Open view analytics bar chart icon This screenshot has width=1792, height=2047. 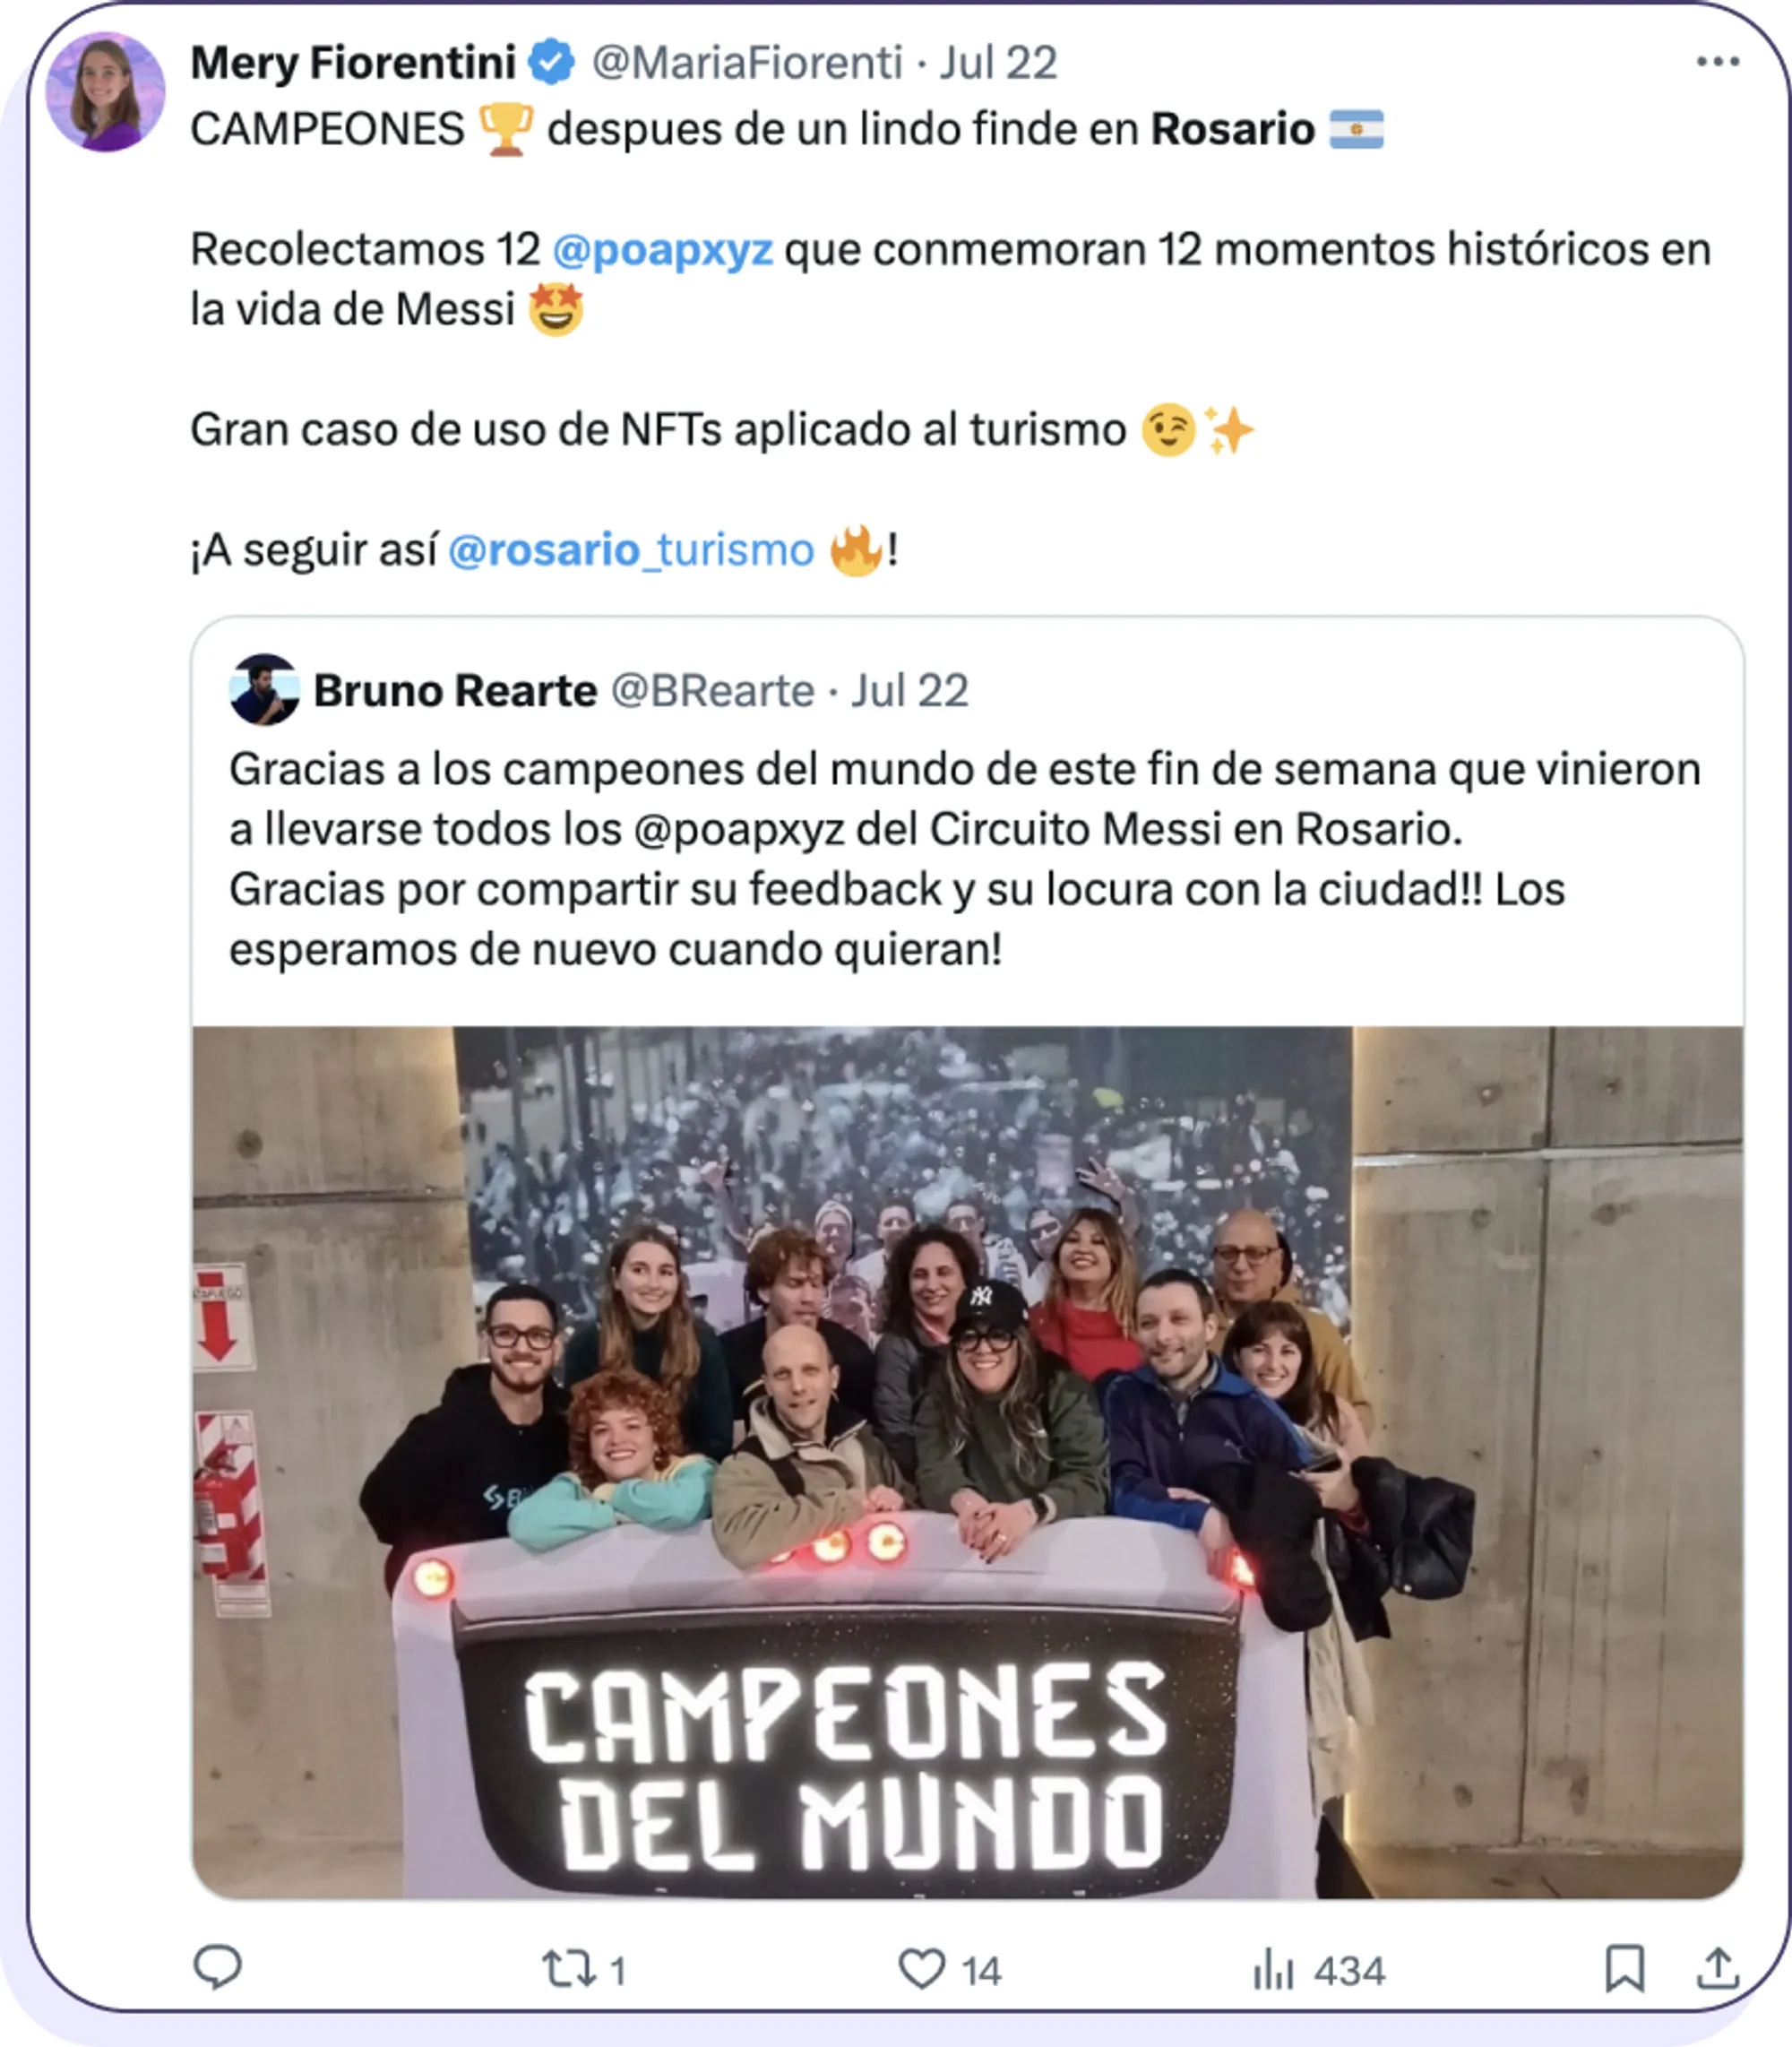pos(1274,1969)
